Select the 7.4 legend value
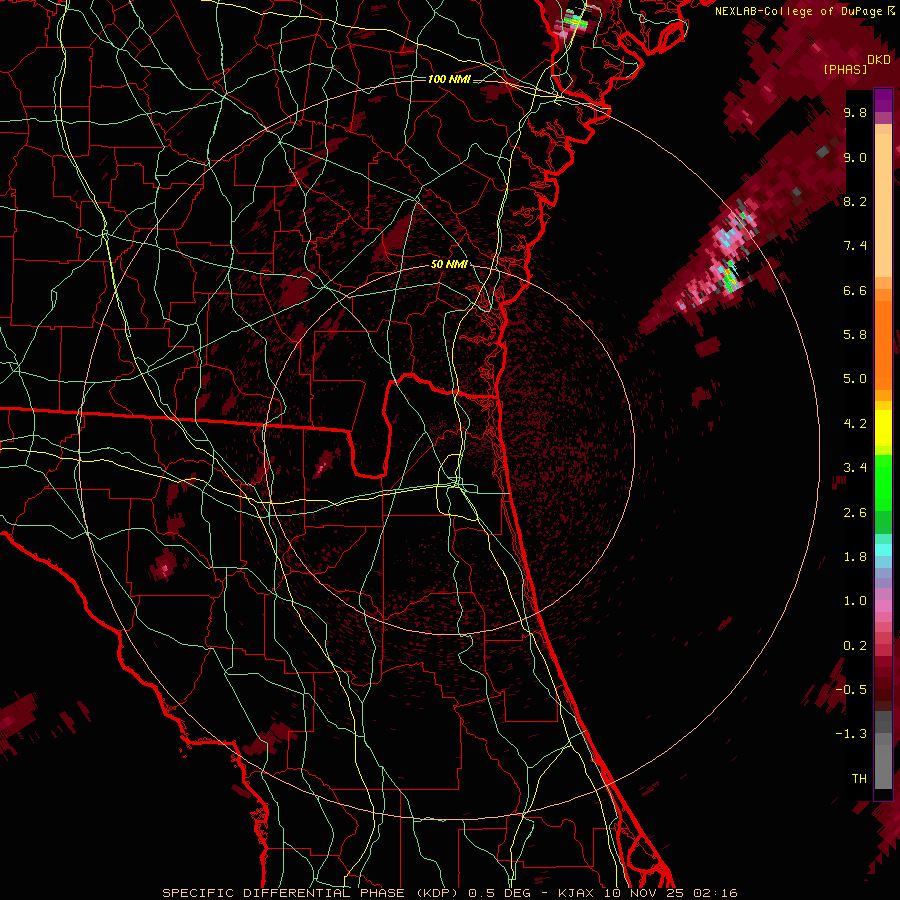This screenshot has width=900, height=900. 855,246
